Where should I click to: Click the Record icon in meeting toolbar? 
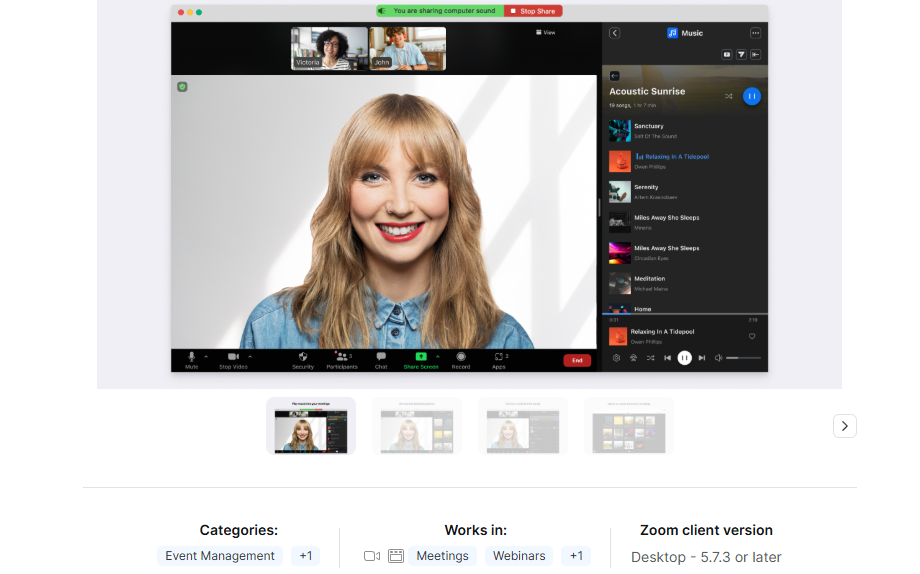tap(461, 357)
